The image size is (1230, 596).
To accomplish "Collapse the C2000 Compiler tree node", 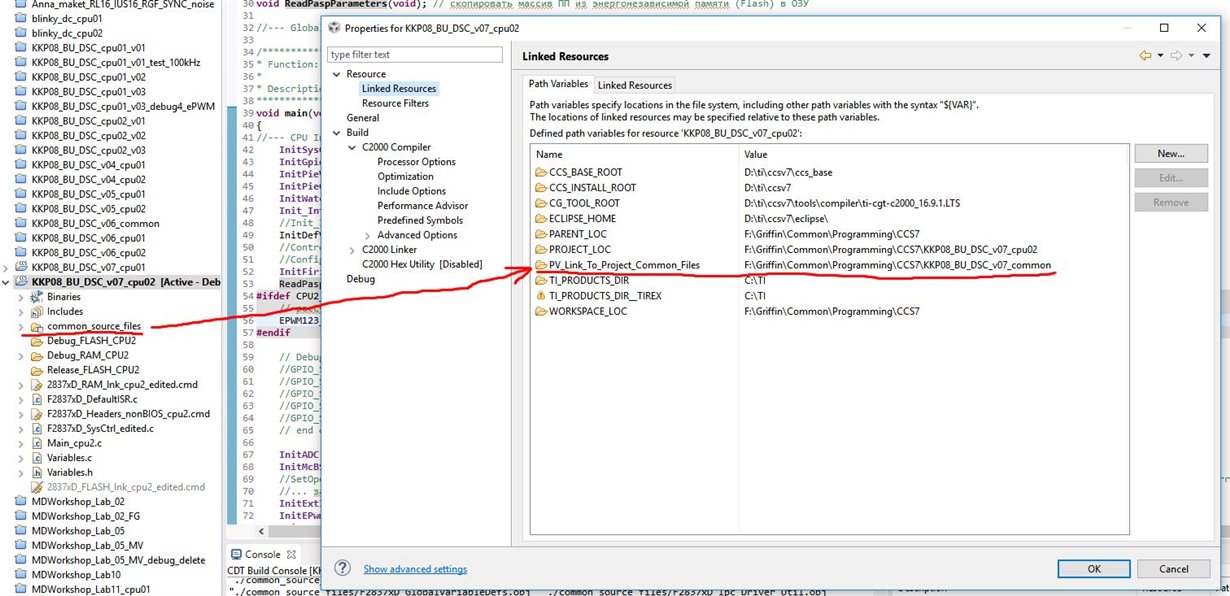I will [352, 147].
